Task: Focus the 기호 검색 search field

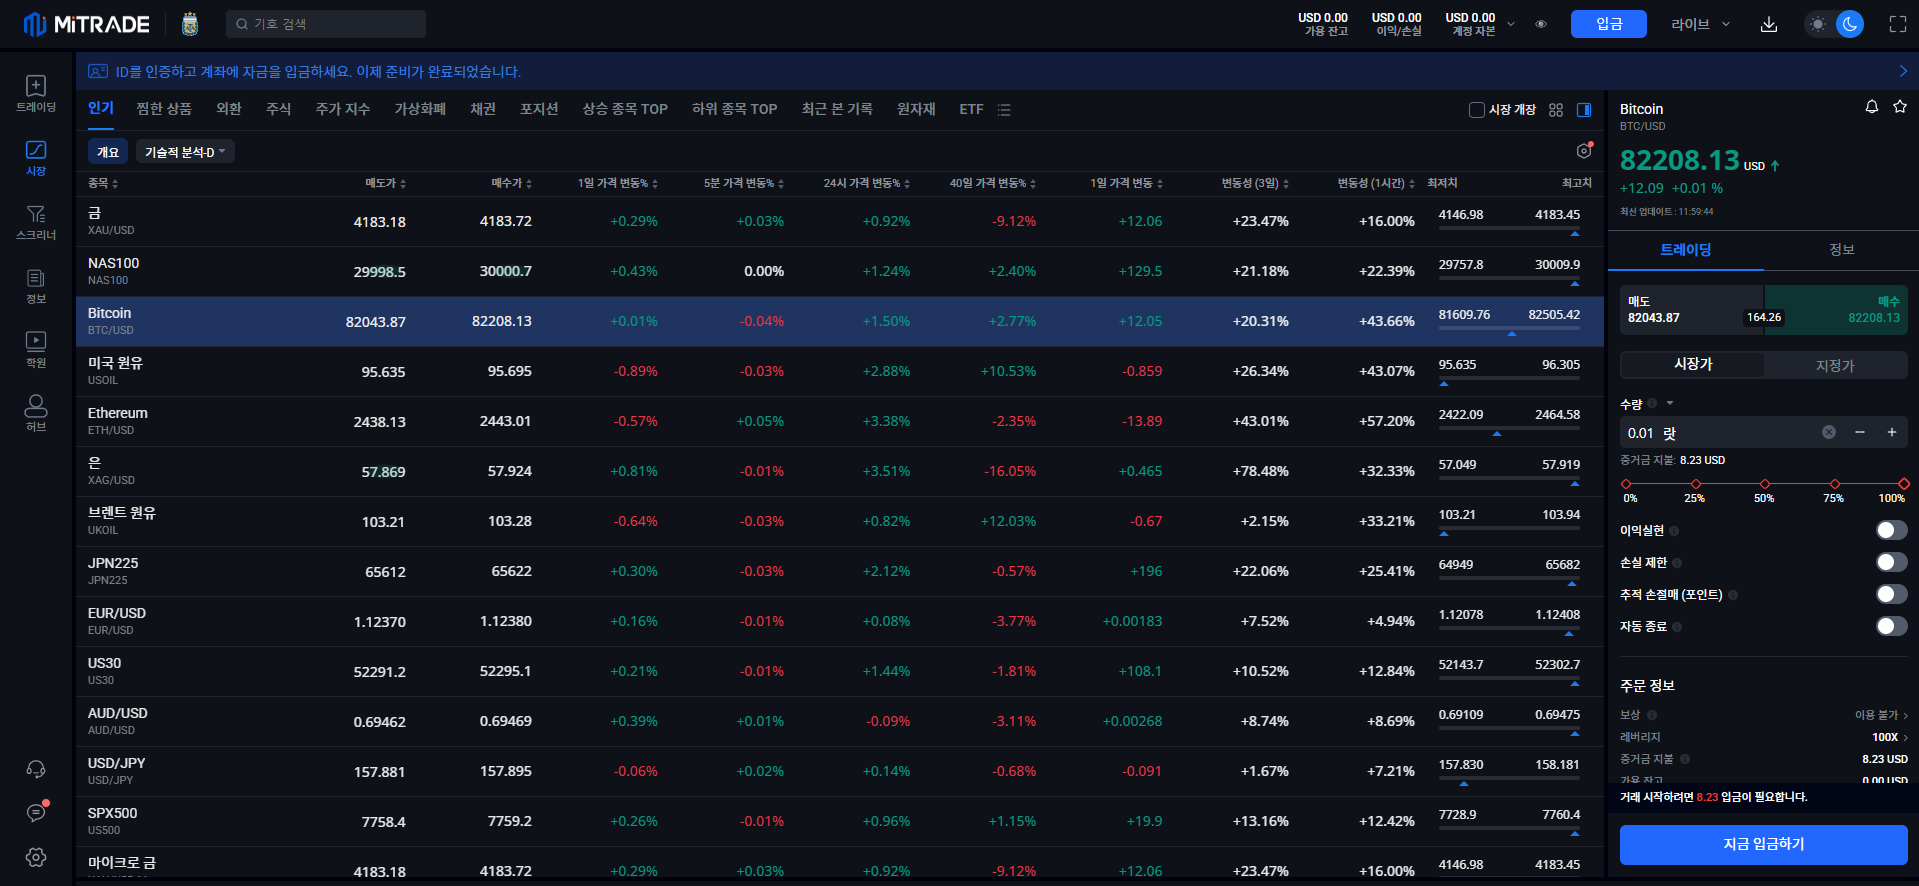Action: click(x=326, y=24)
